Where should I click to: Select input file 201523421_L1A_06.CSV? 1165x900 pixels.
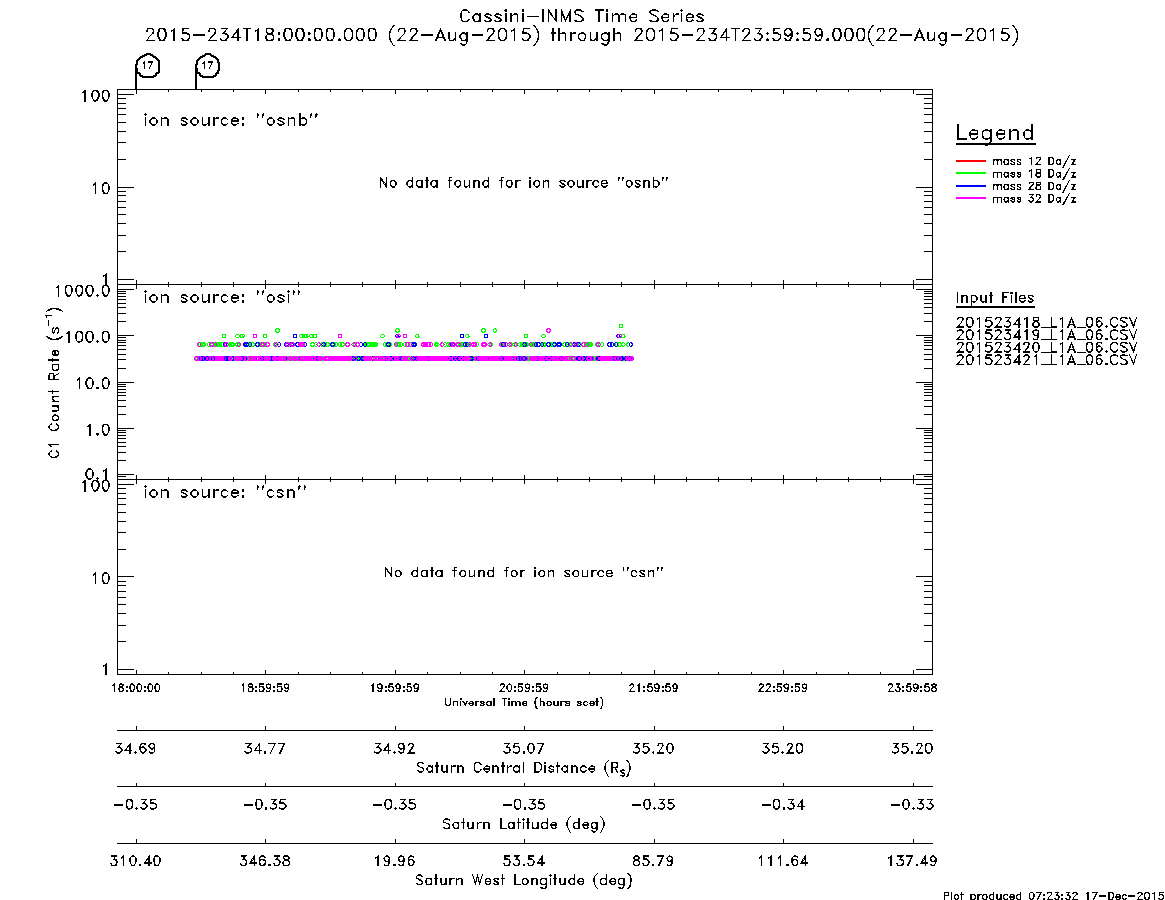1046,360
